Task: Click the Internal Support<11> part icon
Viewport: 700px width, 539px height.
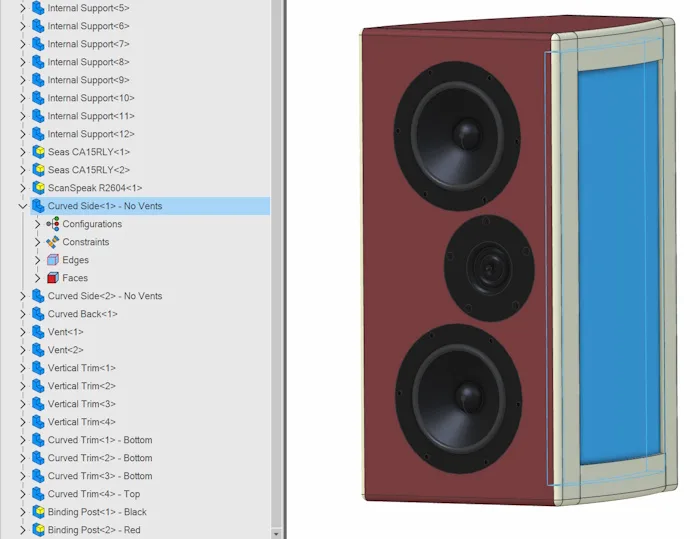Action: tap(38, 116)
